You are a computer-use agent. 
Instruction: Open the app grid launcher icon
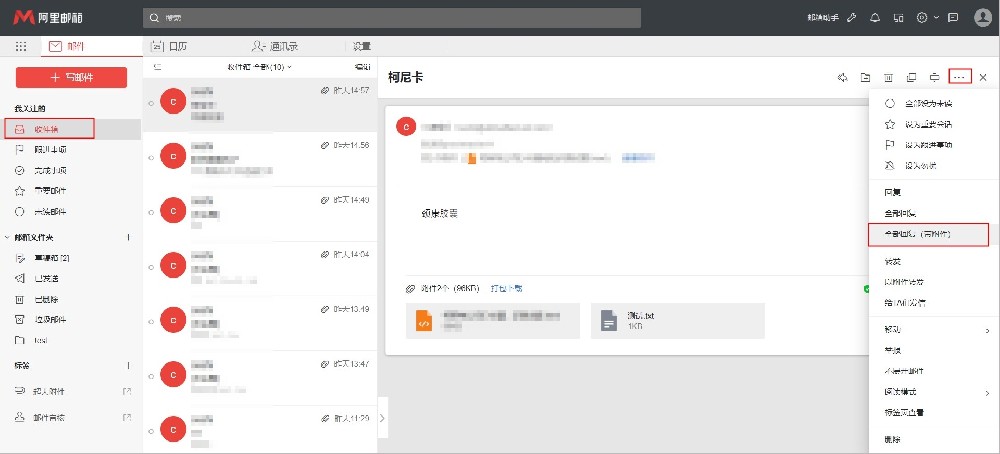click(20, 47)
